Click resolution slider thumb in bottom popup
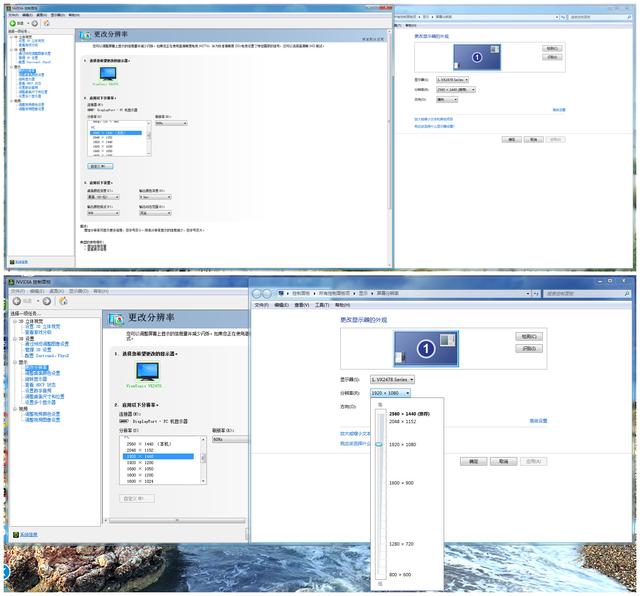Image resolution: width=640 pixels, height=596 pixels. click(x=379, y=444)
